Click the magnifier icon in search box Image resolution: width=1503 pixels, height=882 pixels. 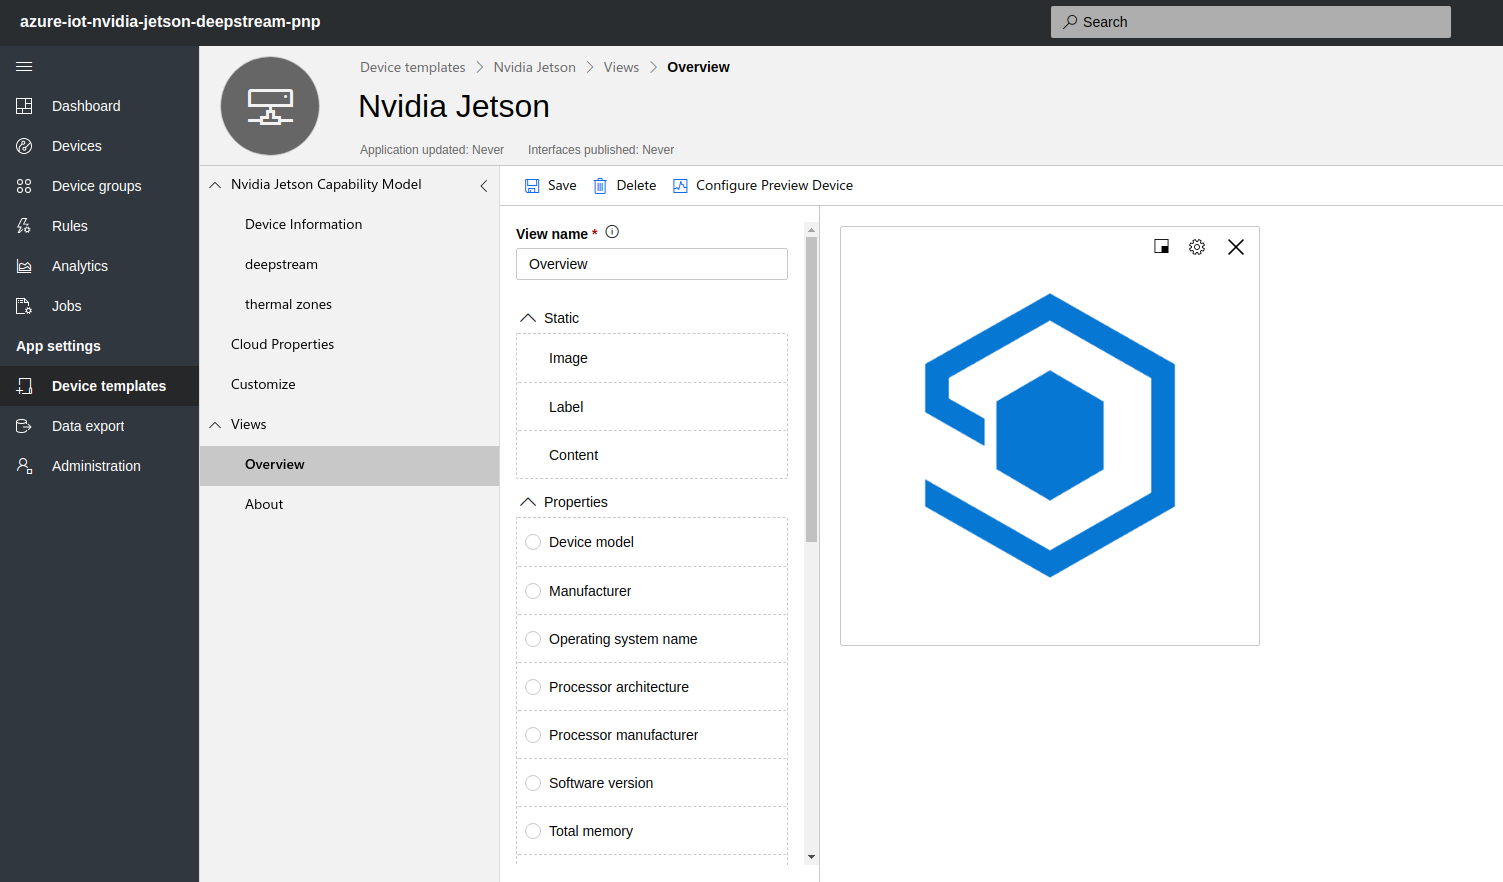pos(1070,22)
